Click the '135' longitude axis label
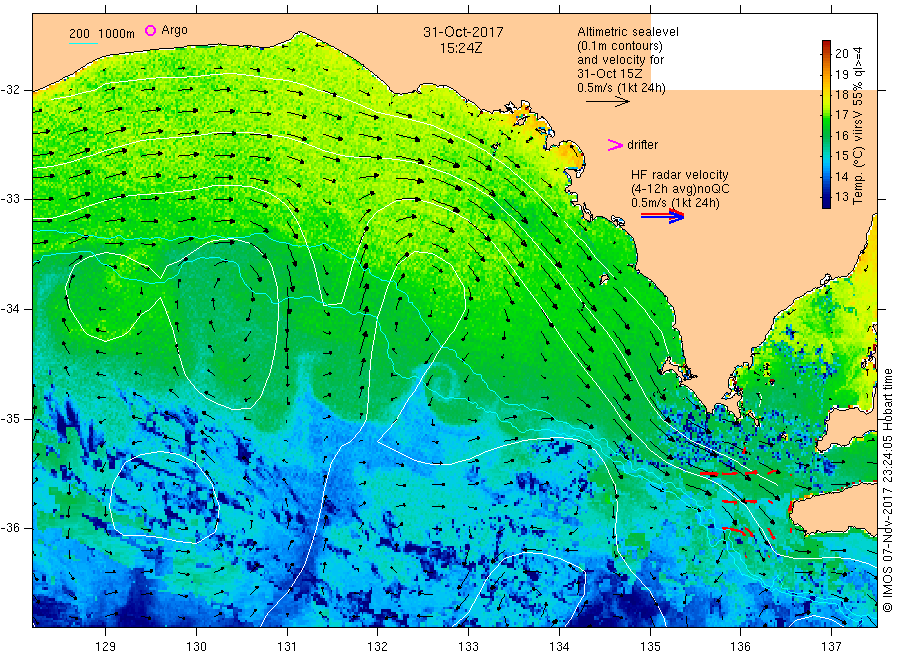900x660 pixels. [x=650, y=647]
